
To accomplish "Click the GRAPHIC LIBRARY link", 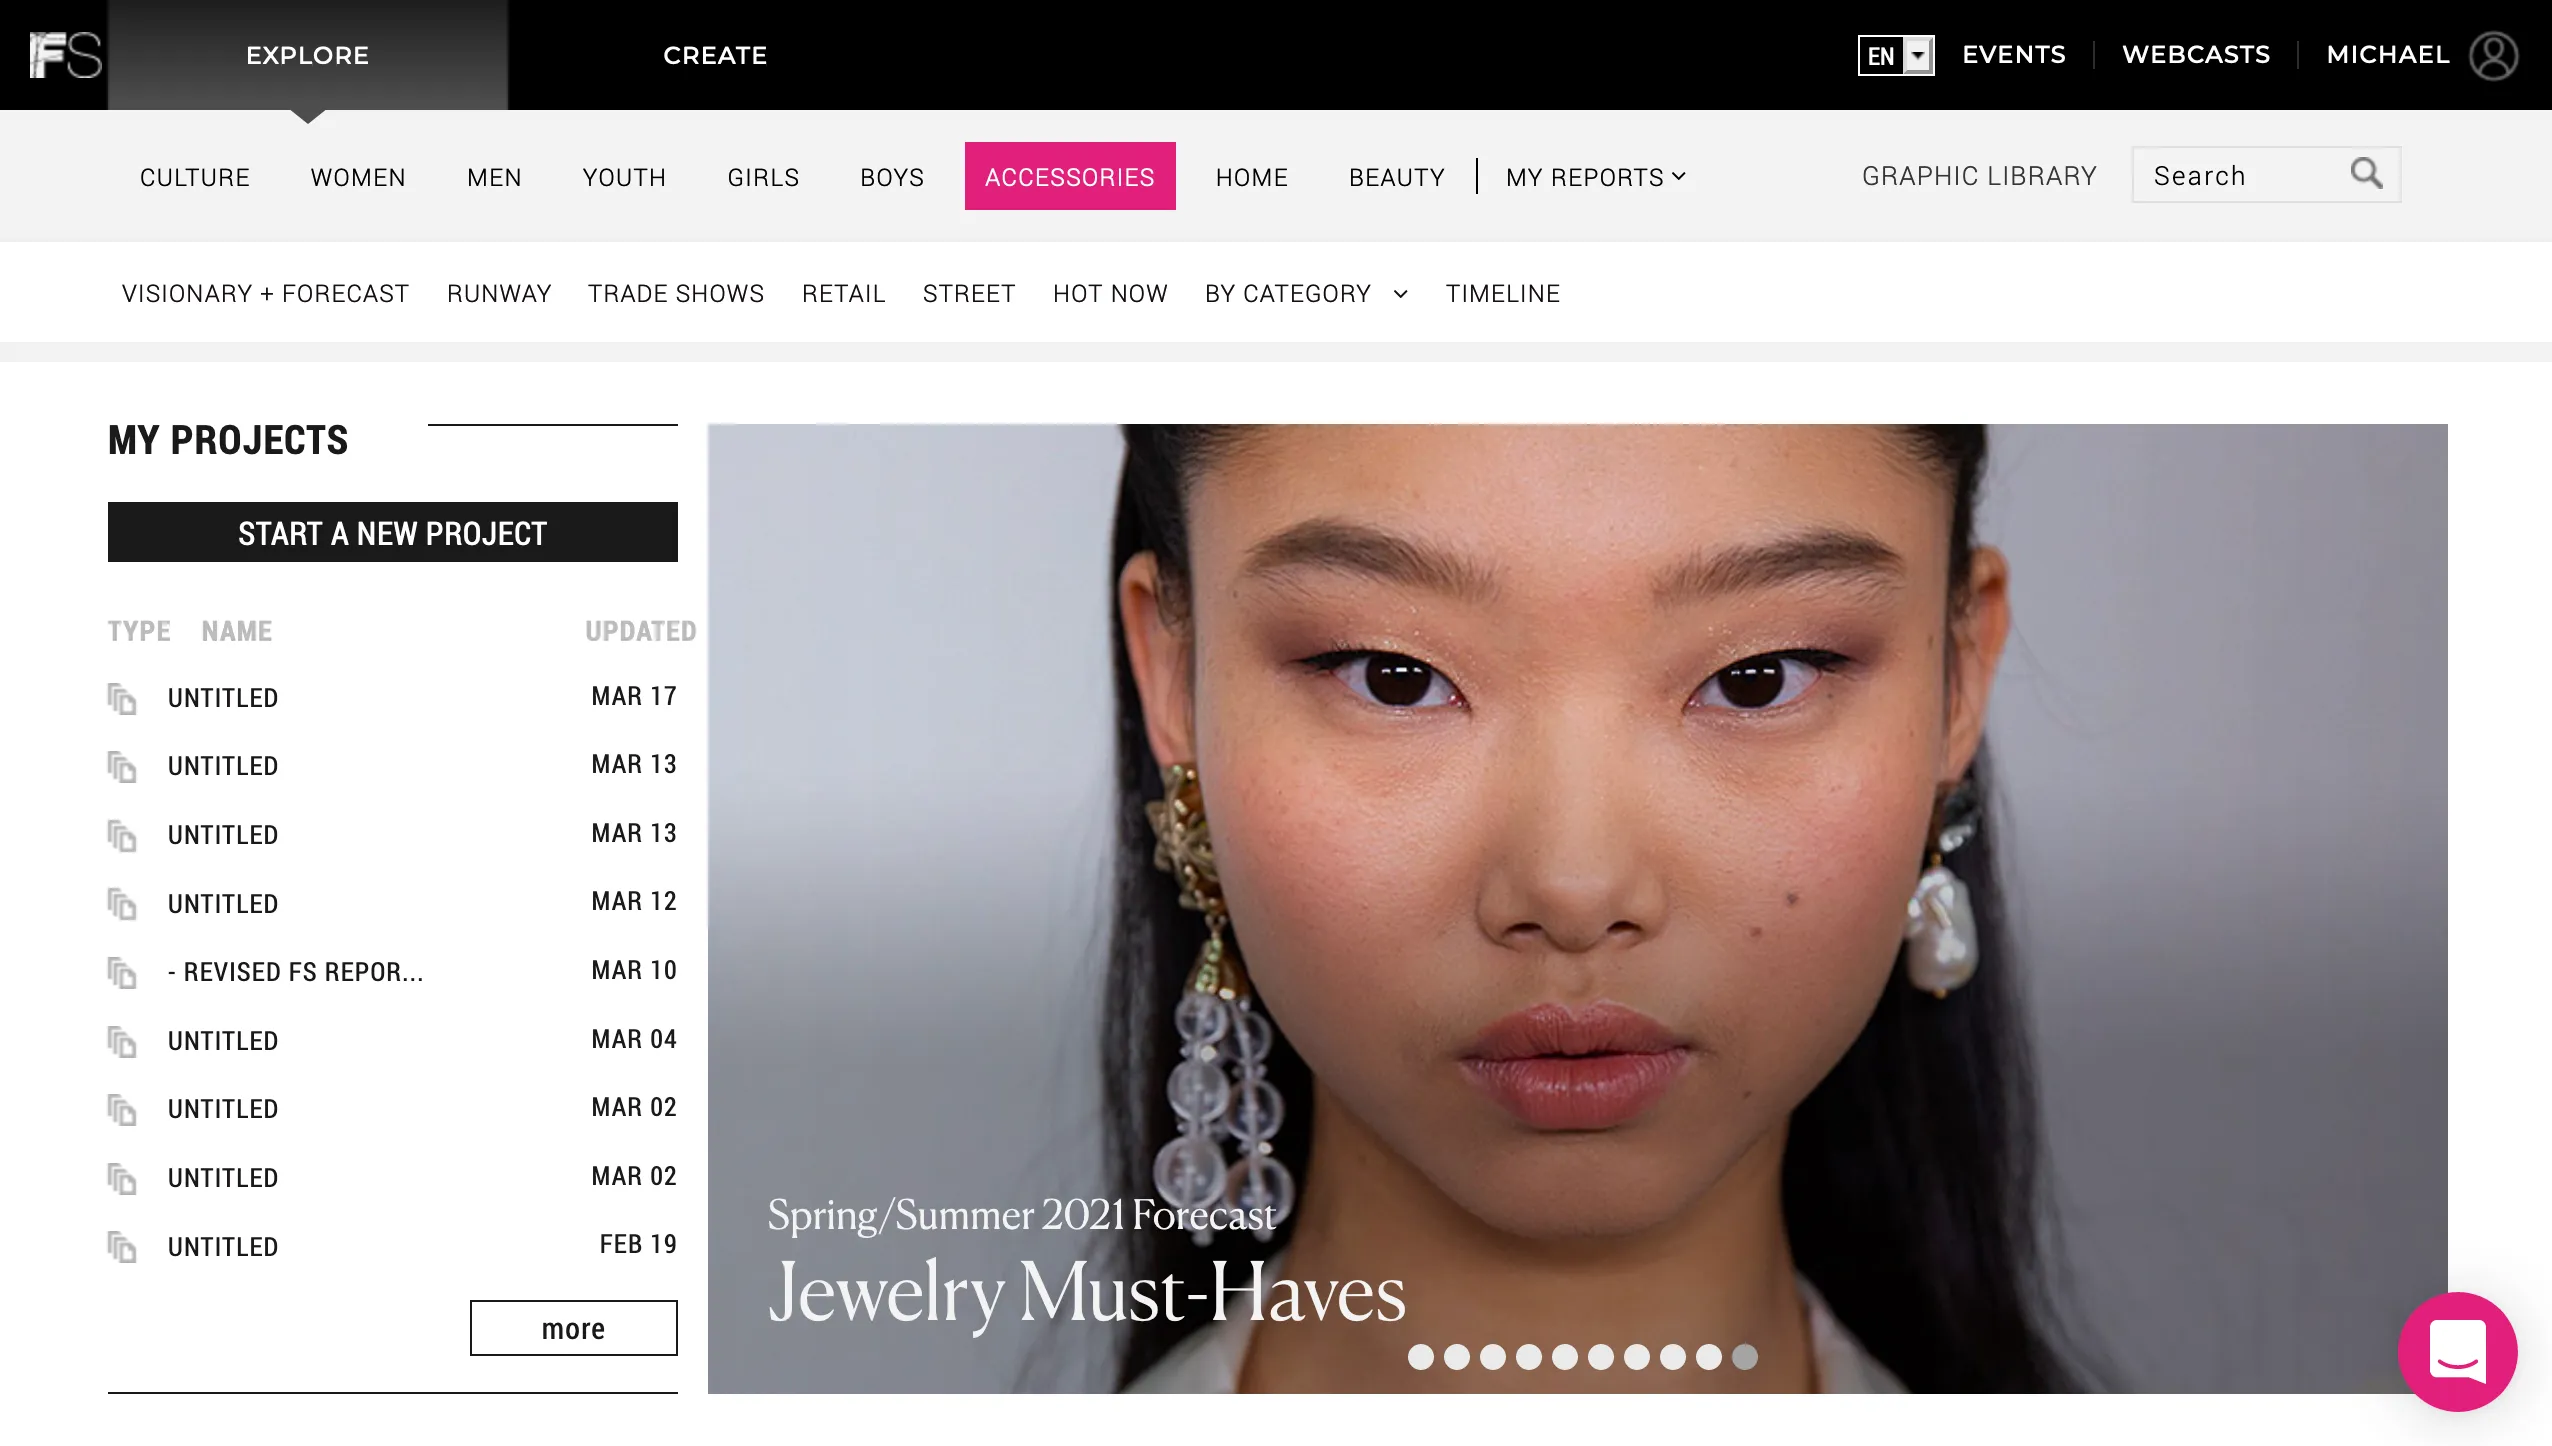I will (1979, 174).
